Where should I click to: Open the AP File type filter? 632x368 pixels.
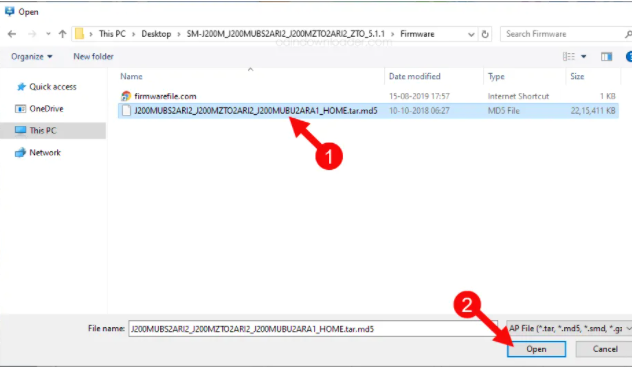pos(569,328)
